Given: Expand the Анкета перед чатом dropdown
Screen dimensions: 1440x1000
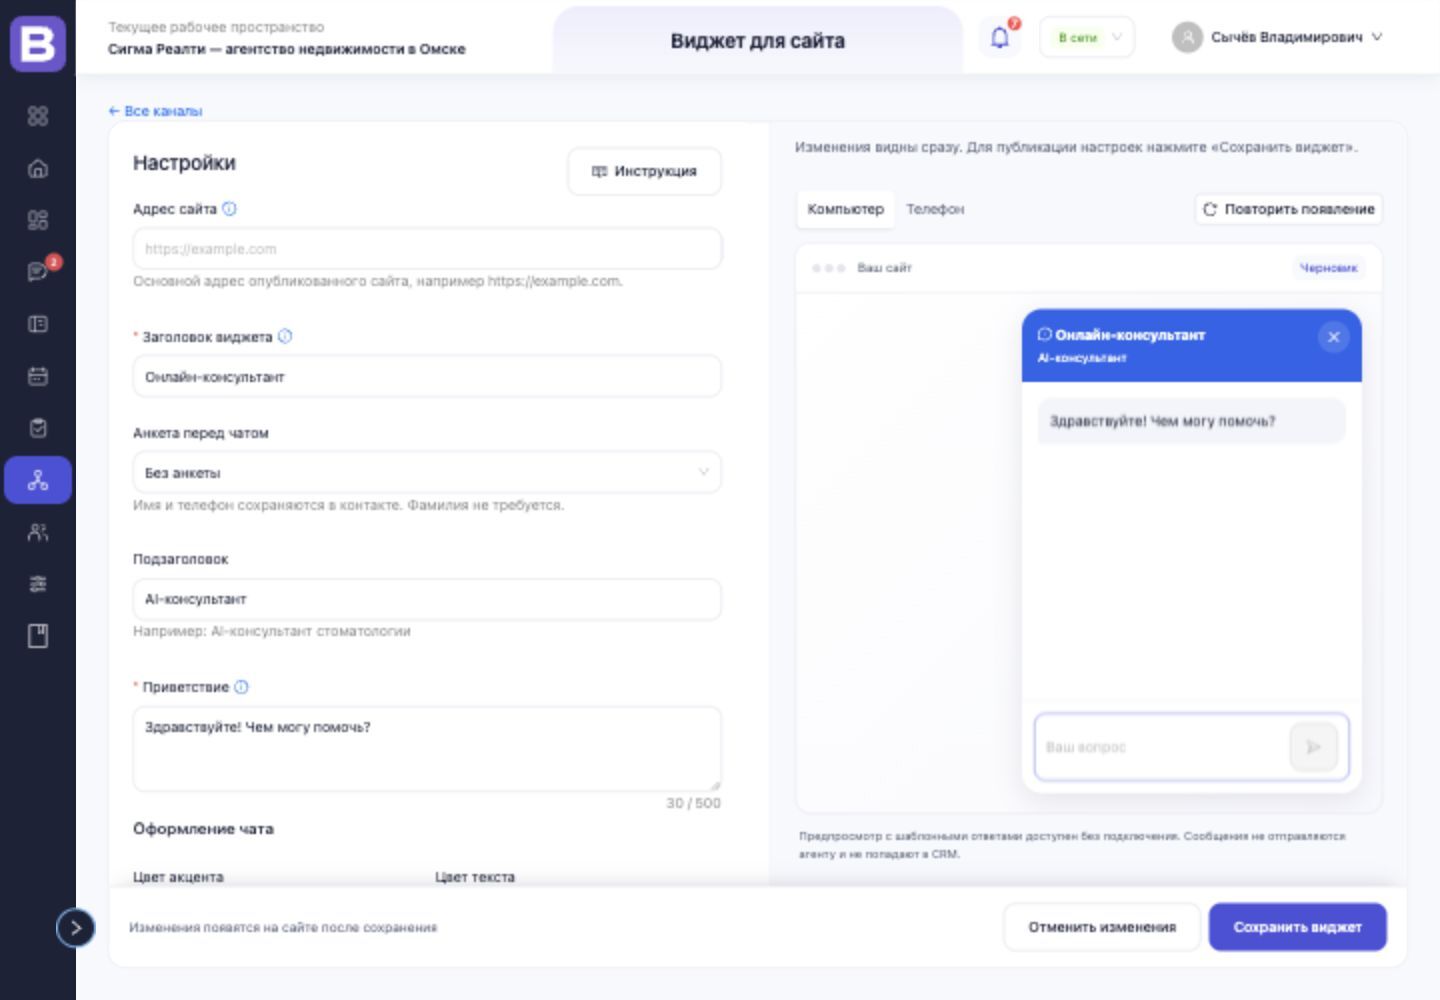Looking at the screenshot, I should (427, 472).
